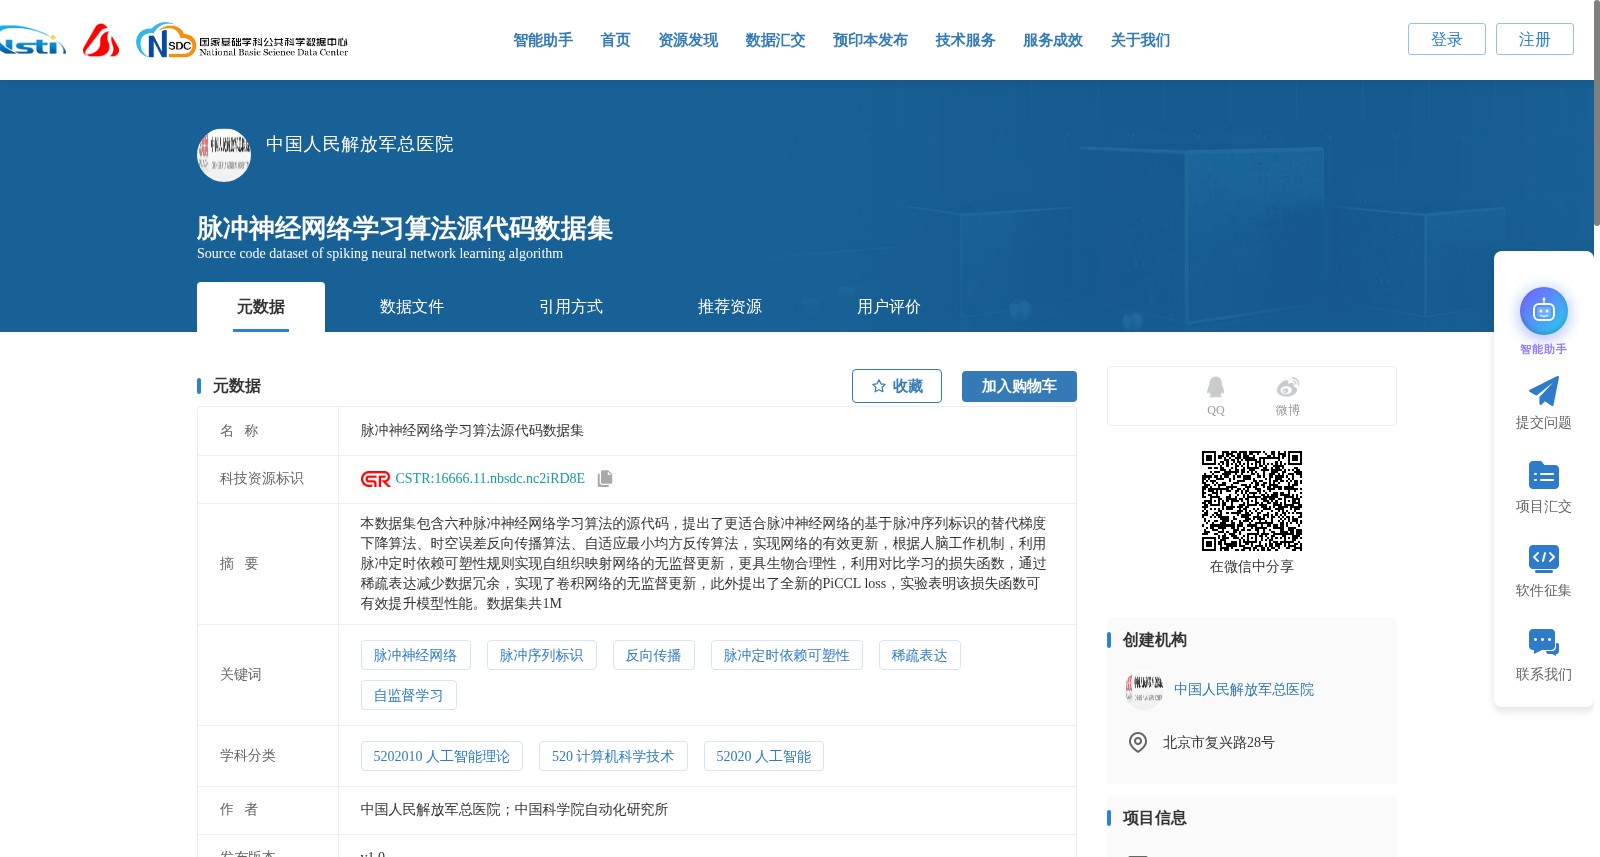This screenshot has height=857, width=1600.
Task: Click the 联系我们 chat bubble icon
Action: tap(1543, 642)
